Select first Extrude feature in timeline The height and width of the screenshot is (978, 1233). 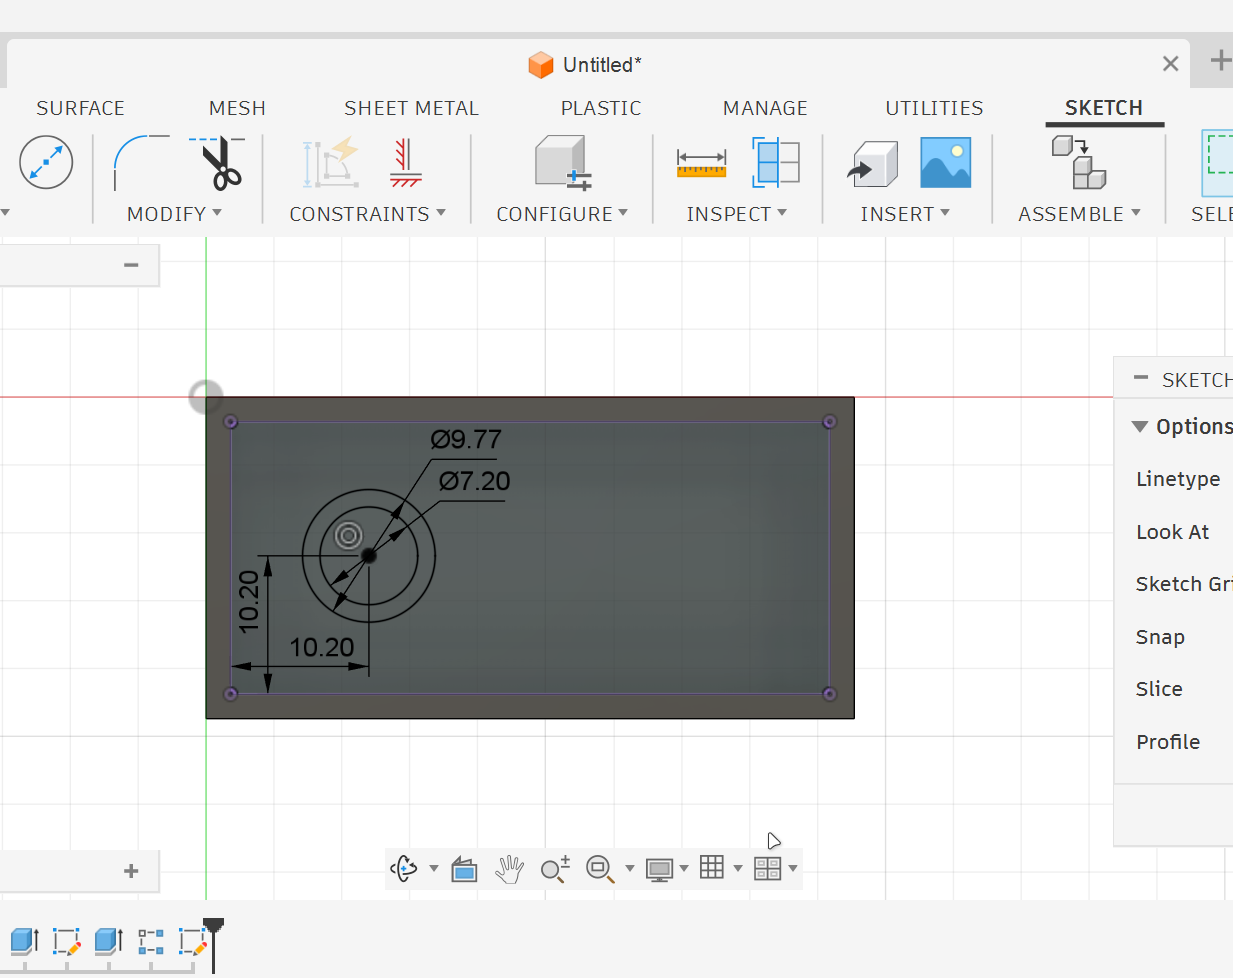pos(25,941)
